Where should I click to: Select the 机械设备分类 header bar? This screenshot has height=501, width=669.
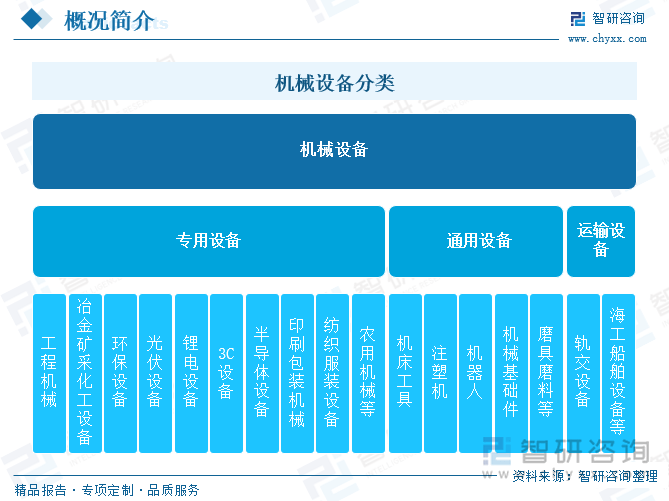(334, 82)
